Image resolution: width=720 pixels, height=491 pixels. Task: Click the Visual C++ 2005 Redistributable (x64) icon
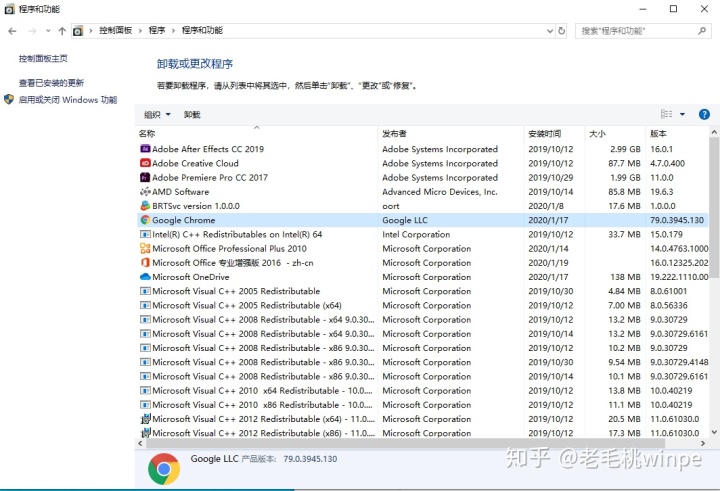coord(145,305)
